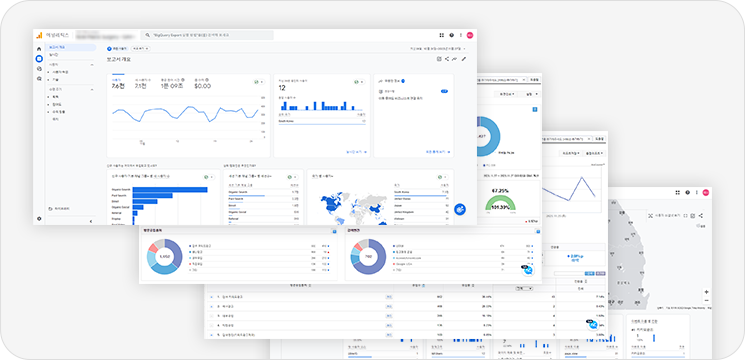Screen dimensions: 745x360
Task: Toggle the marker at left of table row 2
Action: (x=211, y=306)
